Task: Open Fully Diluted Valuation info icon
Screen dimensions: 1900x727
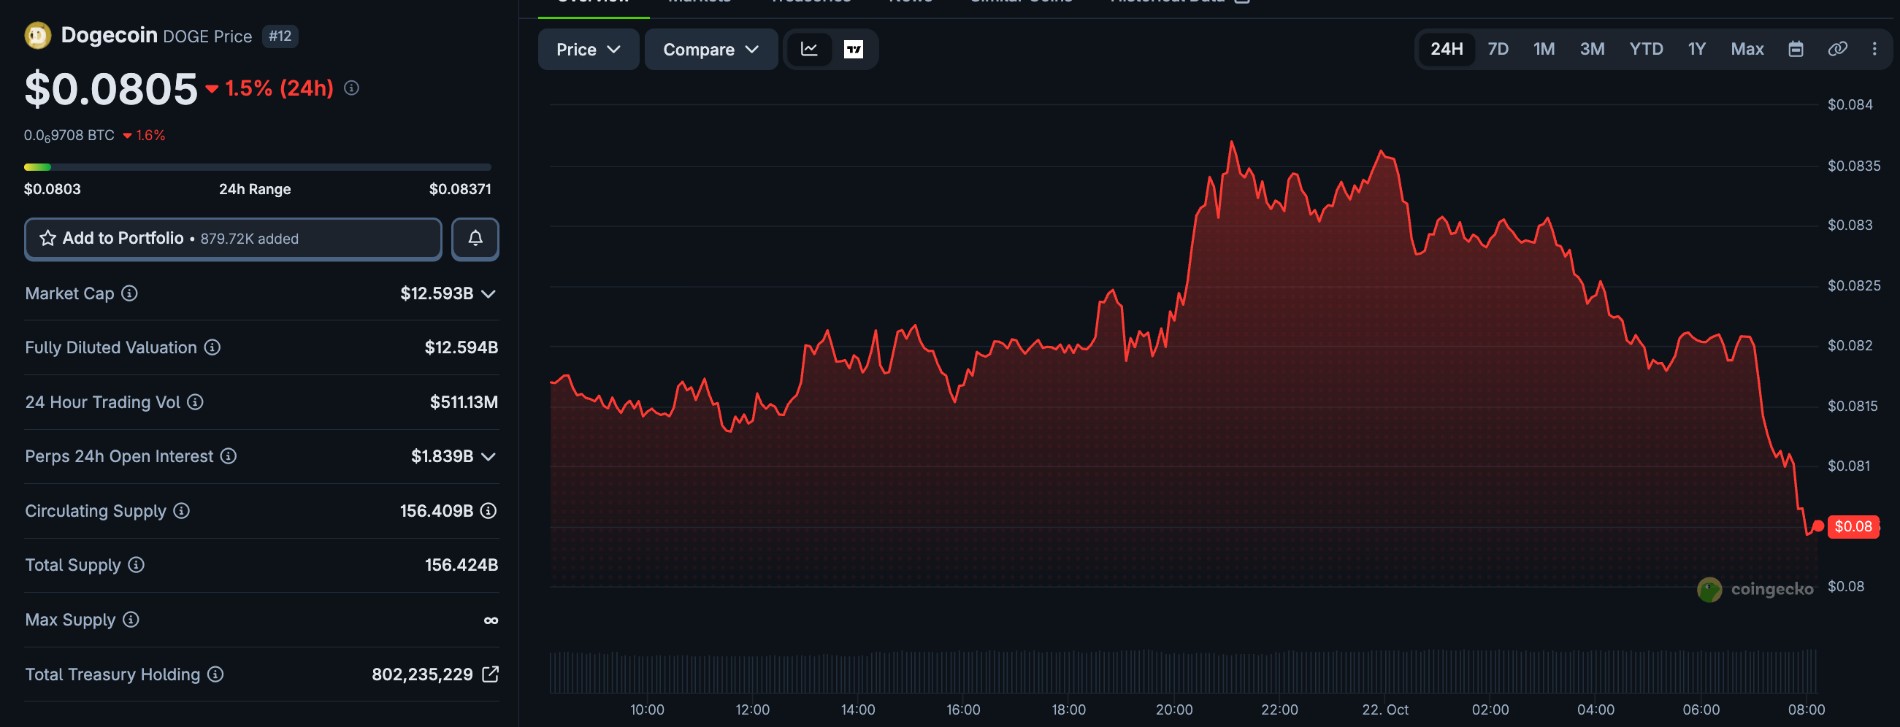Action: point(212,347)
